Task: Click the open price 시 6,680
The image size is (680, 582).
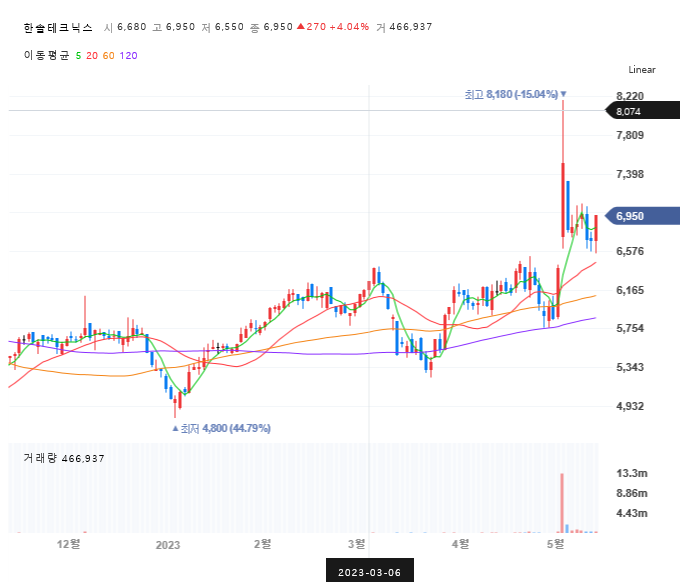Action: coord(125,27)
